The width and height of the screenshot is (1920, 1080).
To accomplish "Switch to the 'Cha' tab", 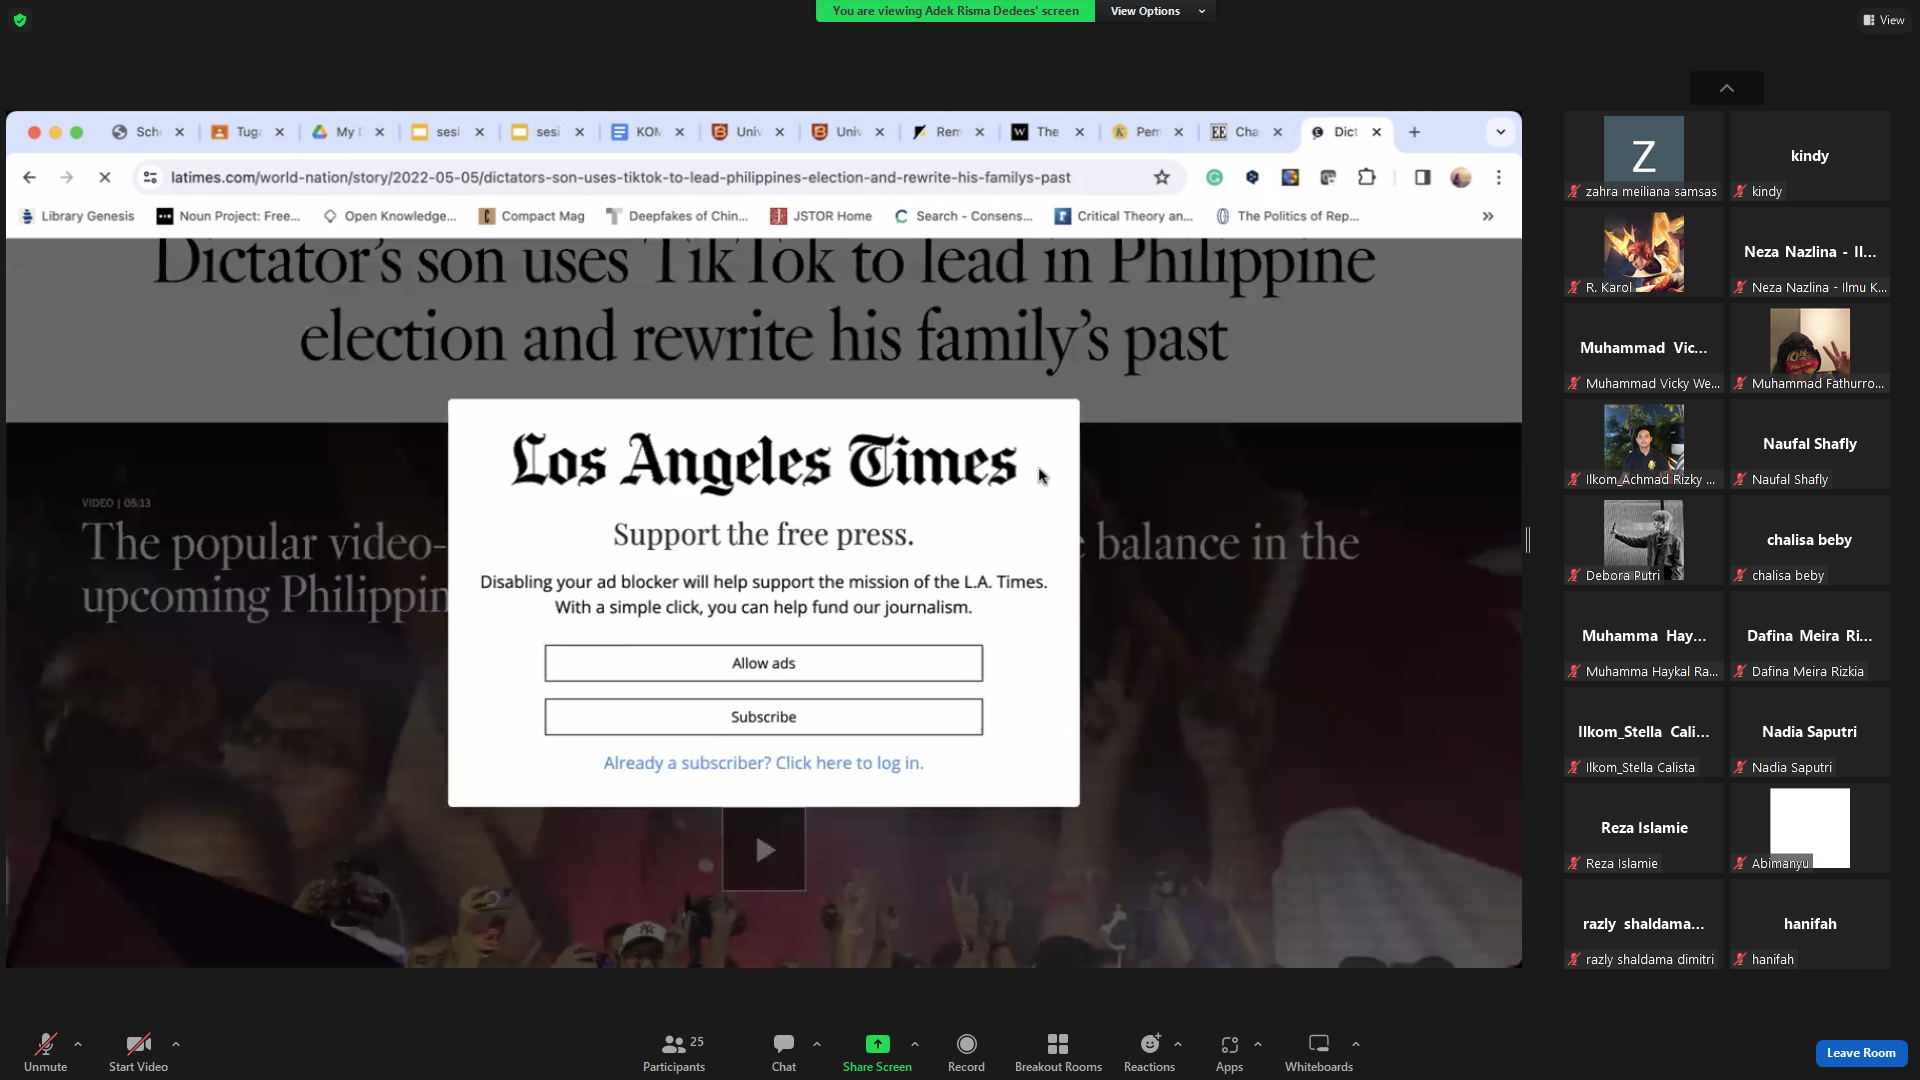I will [1246, 132].
